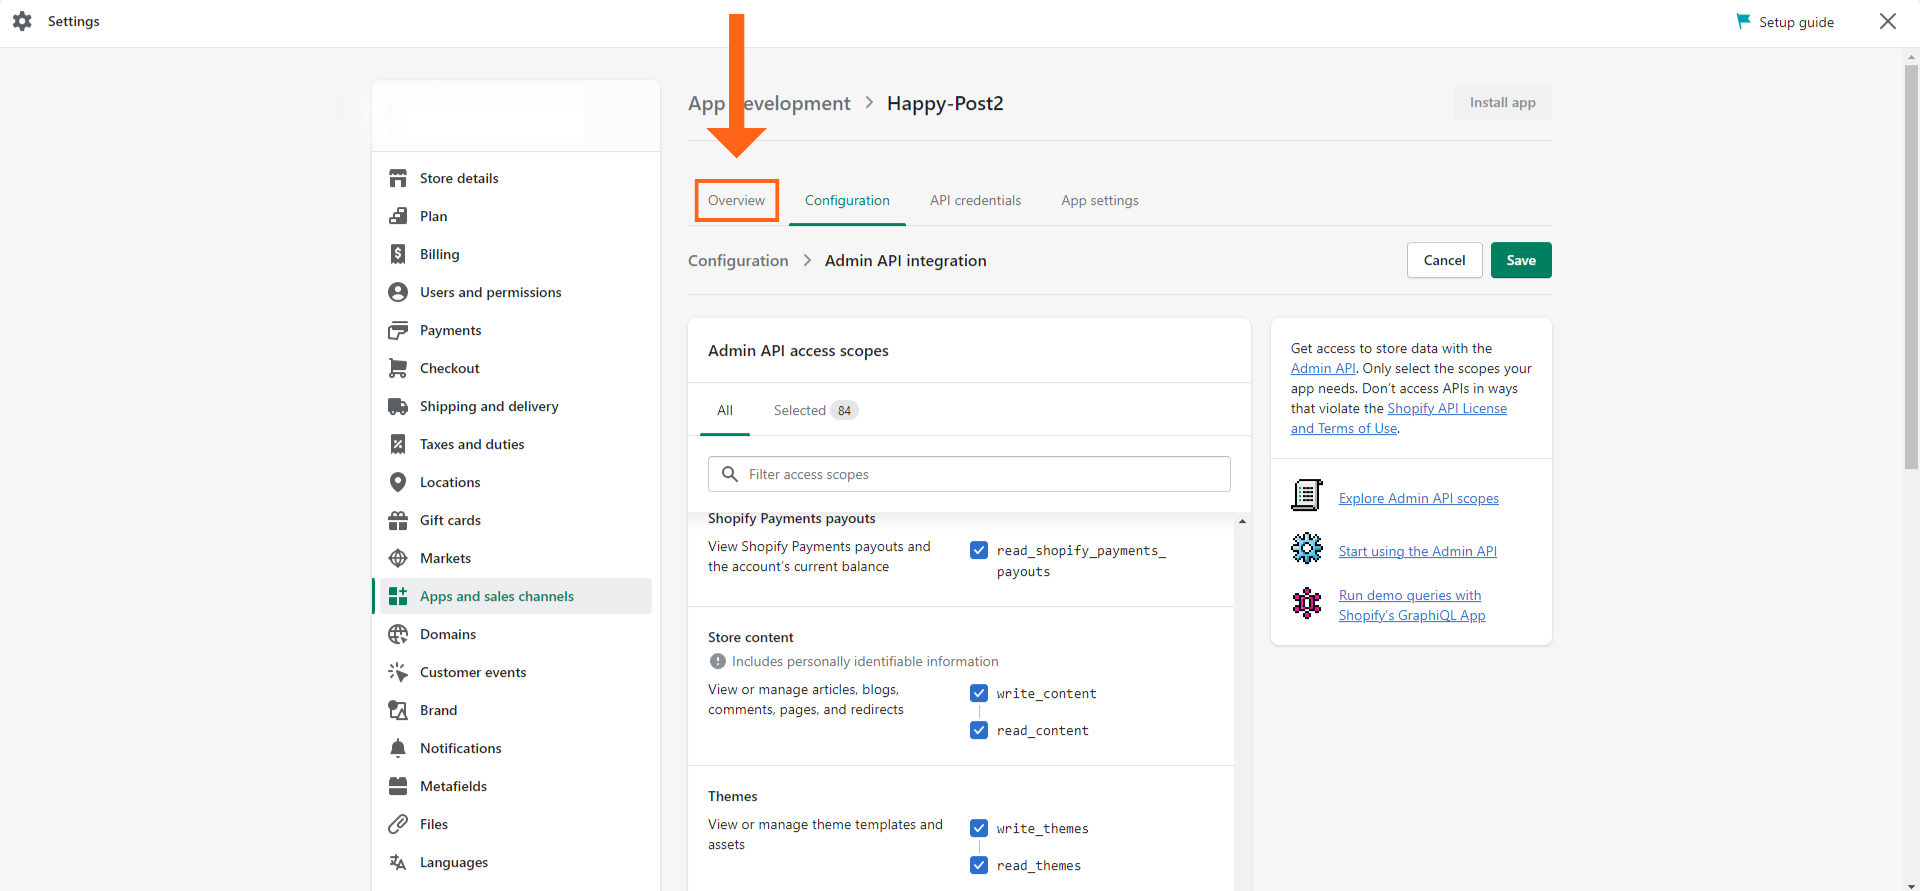1920x891 pixels.
Task: Open the Explore Admin API scopes link
Action: point(1418,498)
